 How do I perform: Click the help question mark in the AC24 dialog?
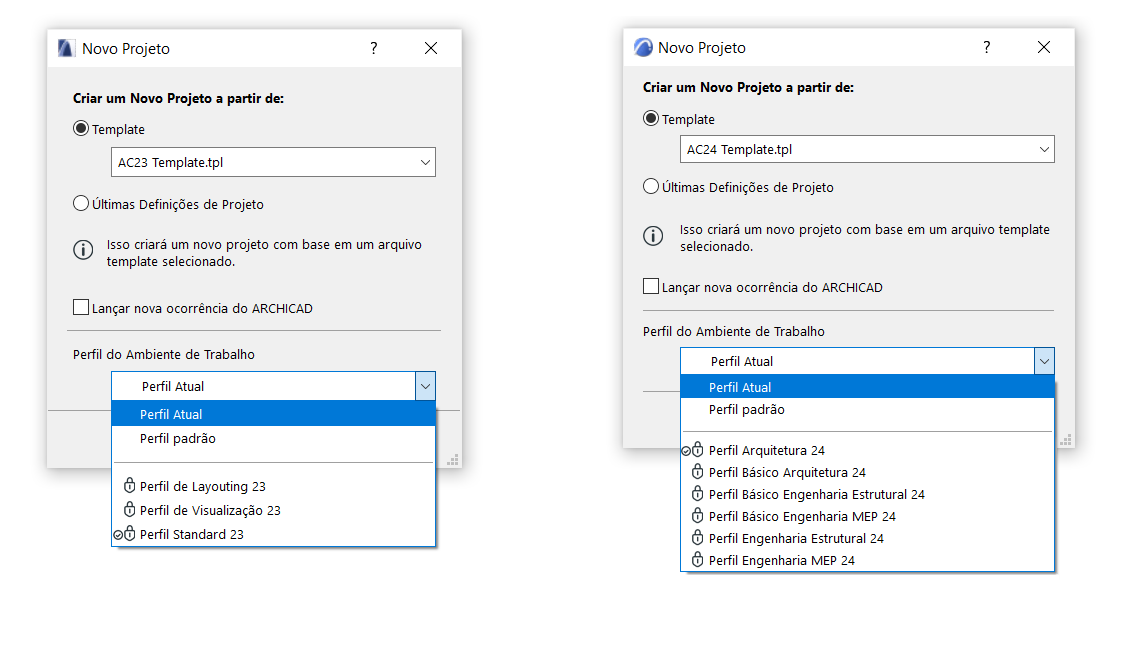[x=986, y=47]
